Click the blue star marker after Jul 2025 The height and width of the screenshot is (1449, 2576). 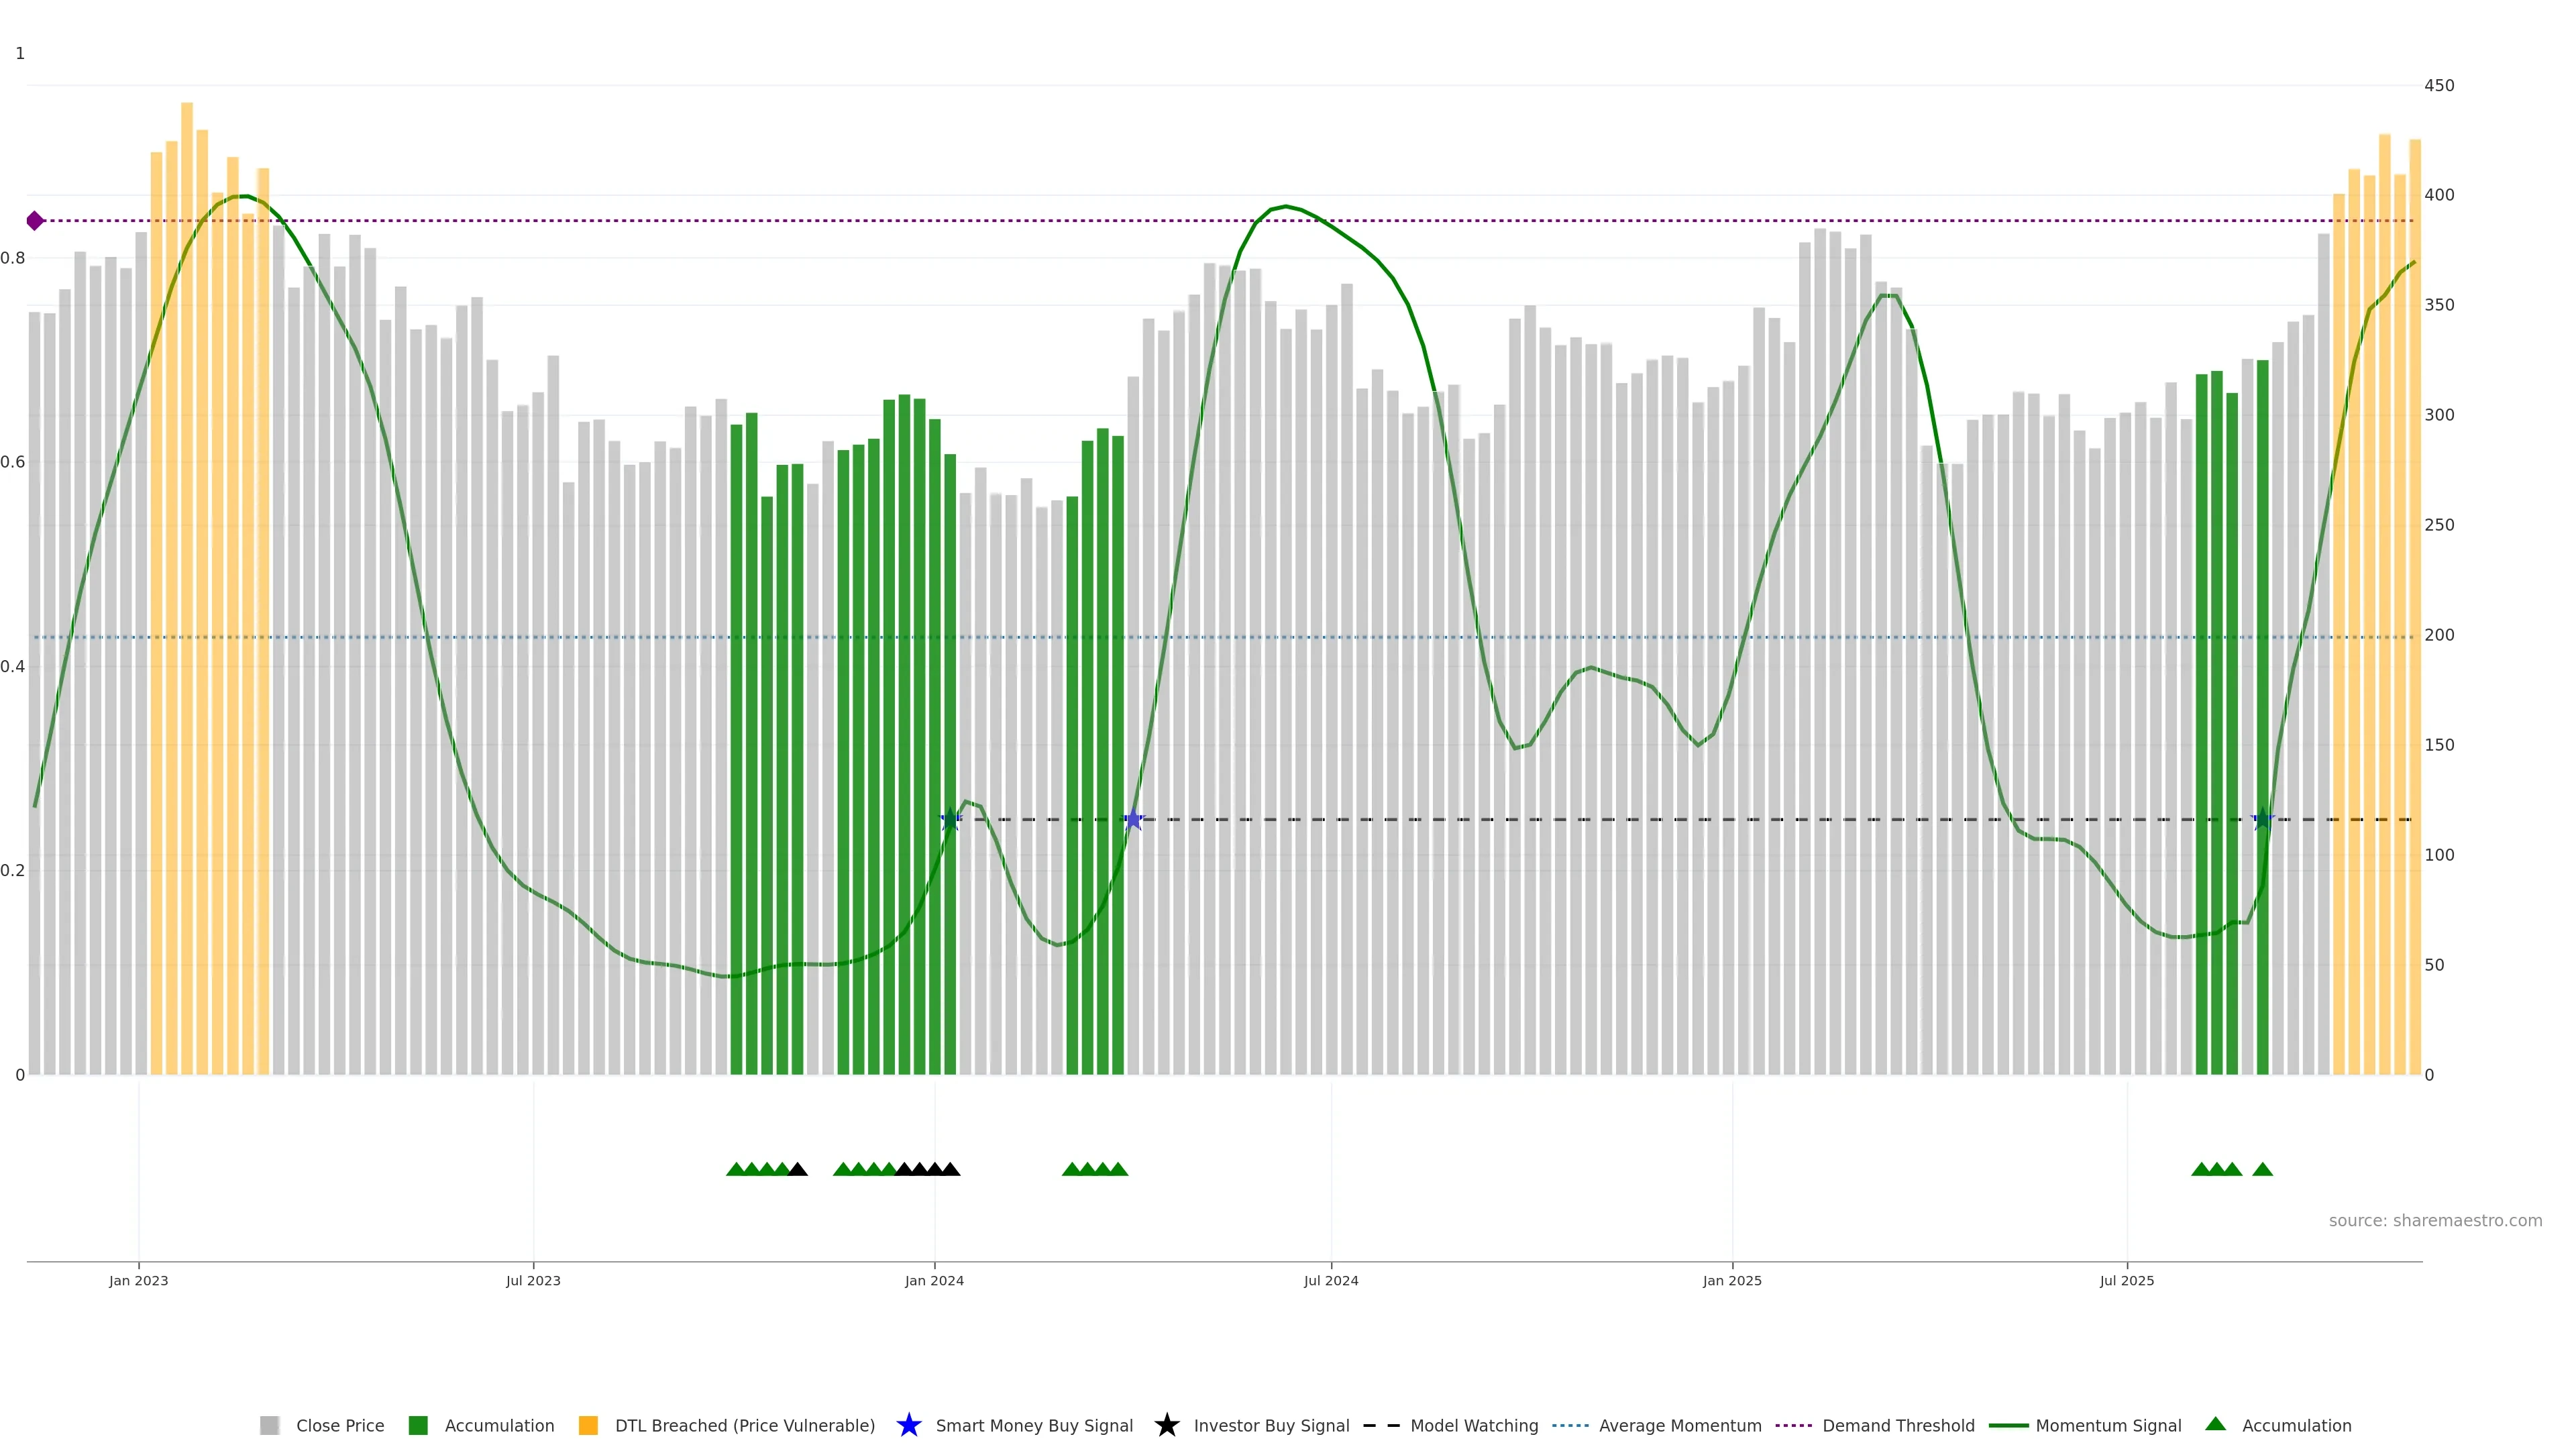[x=2262, y=820]
